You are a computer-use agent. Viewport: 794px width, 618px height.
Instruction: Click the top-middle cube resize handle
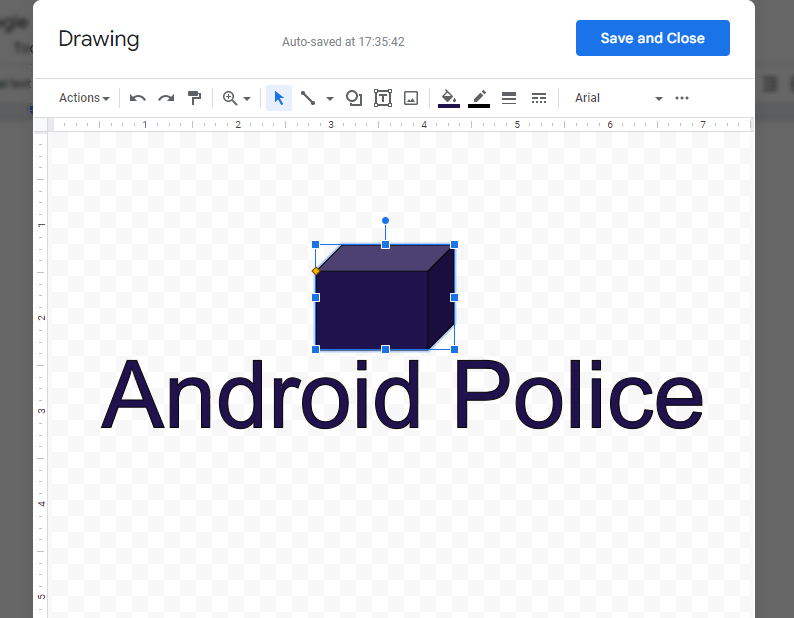coord(385,245)
